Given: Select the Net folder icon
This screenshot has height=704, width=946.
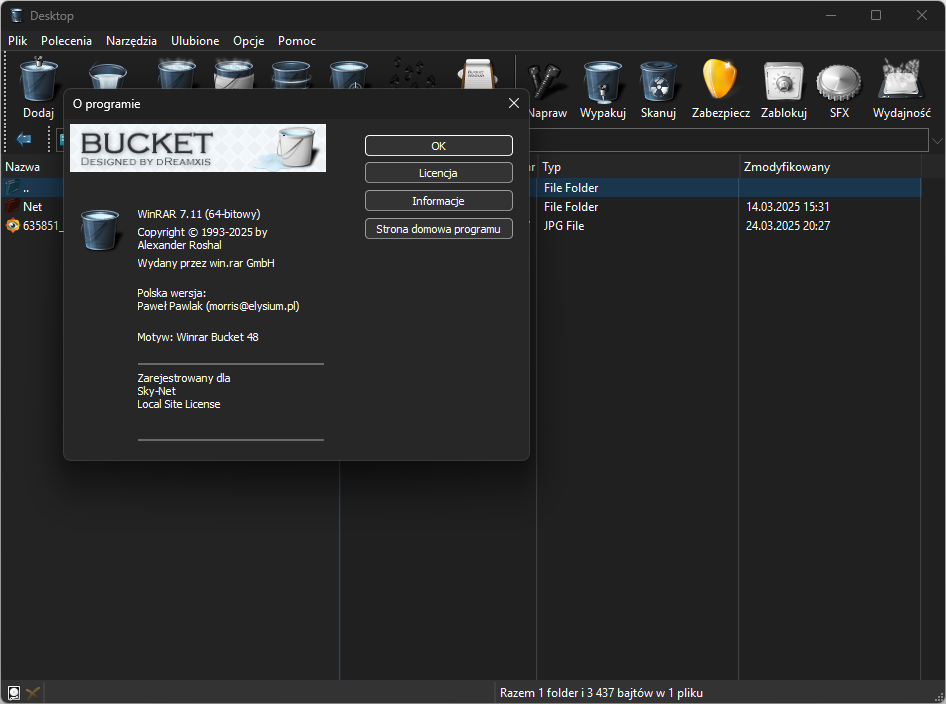Looking at the screenshot, I should 12,206.
